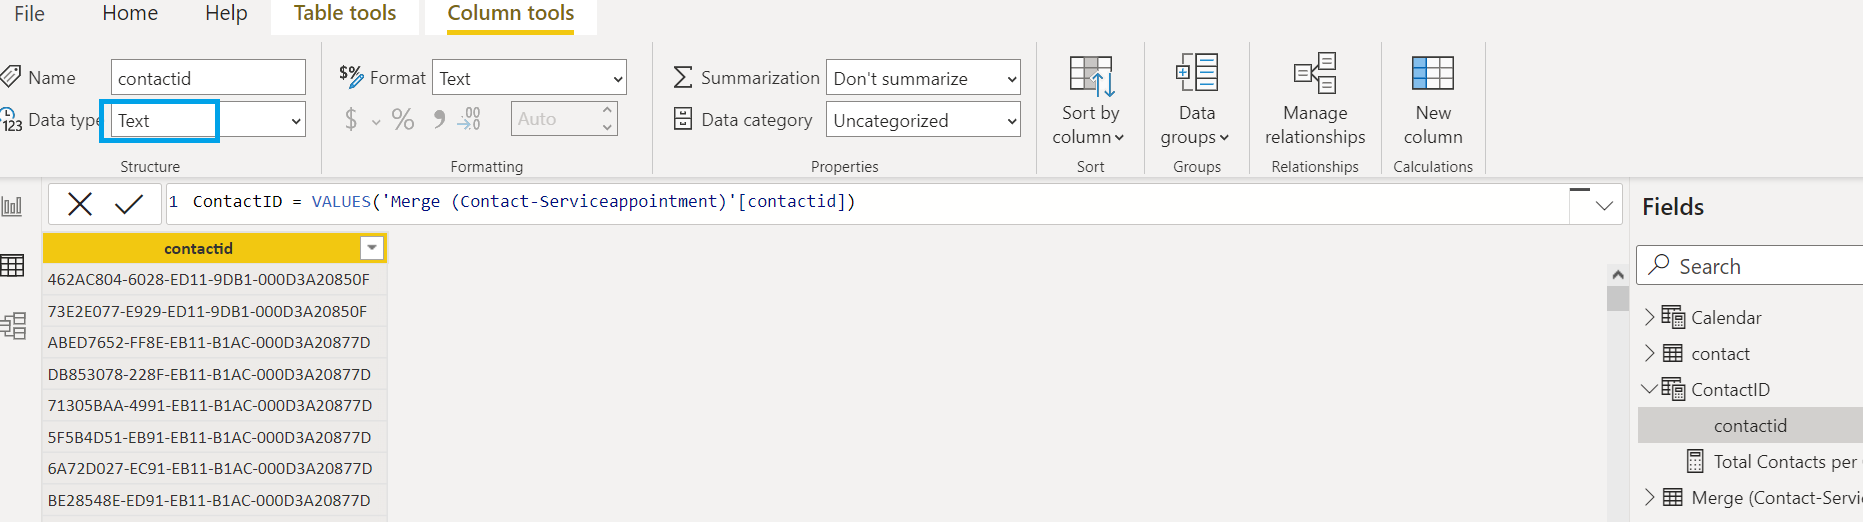Select row BE28548E-ED91-EB11-B1AC-000D3A20877D
The width and height of the screenshot is (1863, 522).
[214, 500]
